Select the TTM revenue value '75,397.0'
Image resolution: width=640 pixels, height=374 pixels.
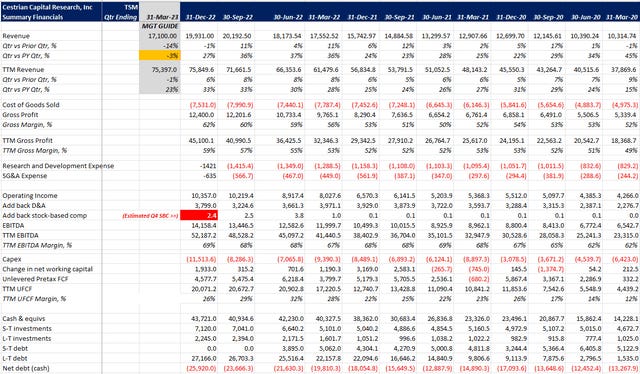pos(164,70)
